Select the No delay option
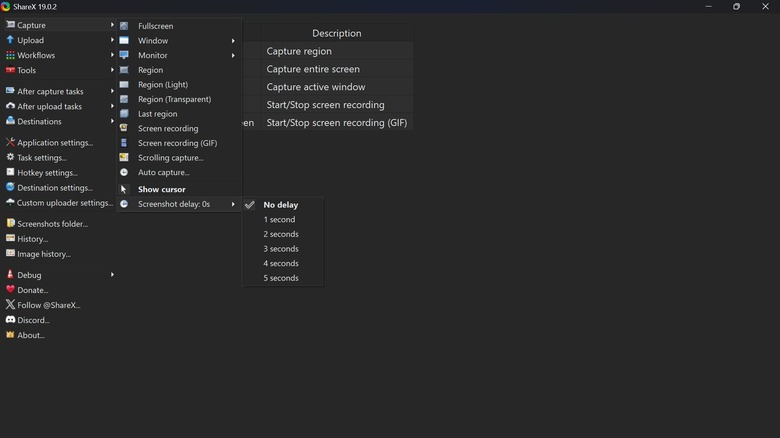 pyautogui.click(x=283, y=205)
